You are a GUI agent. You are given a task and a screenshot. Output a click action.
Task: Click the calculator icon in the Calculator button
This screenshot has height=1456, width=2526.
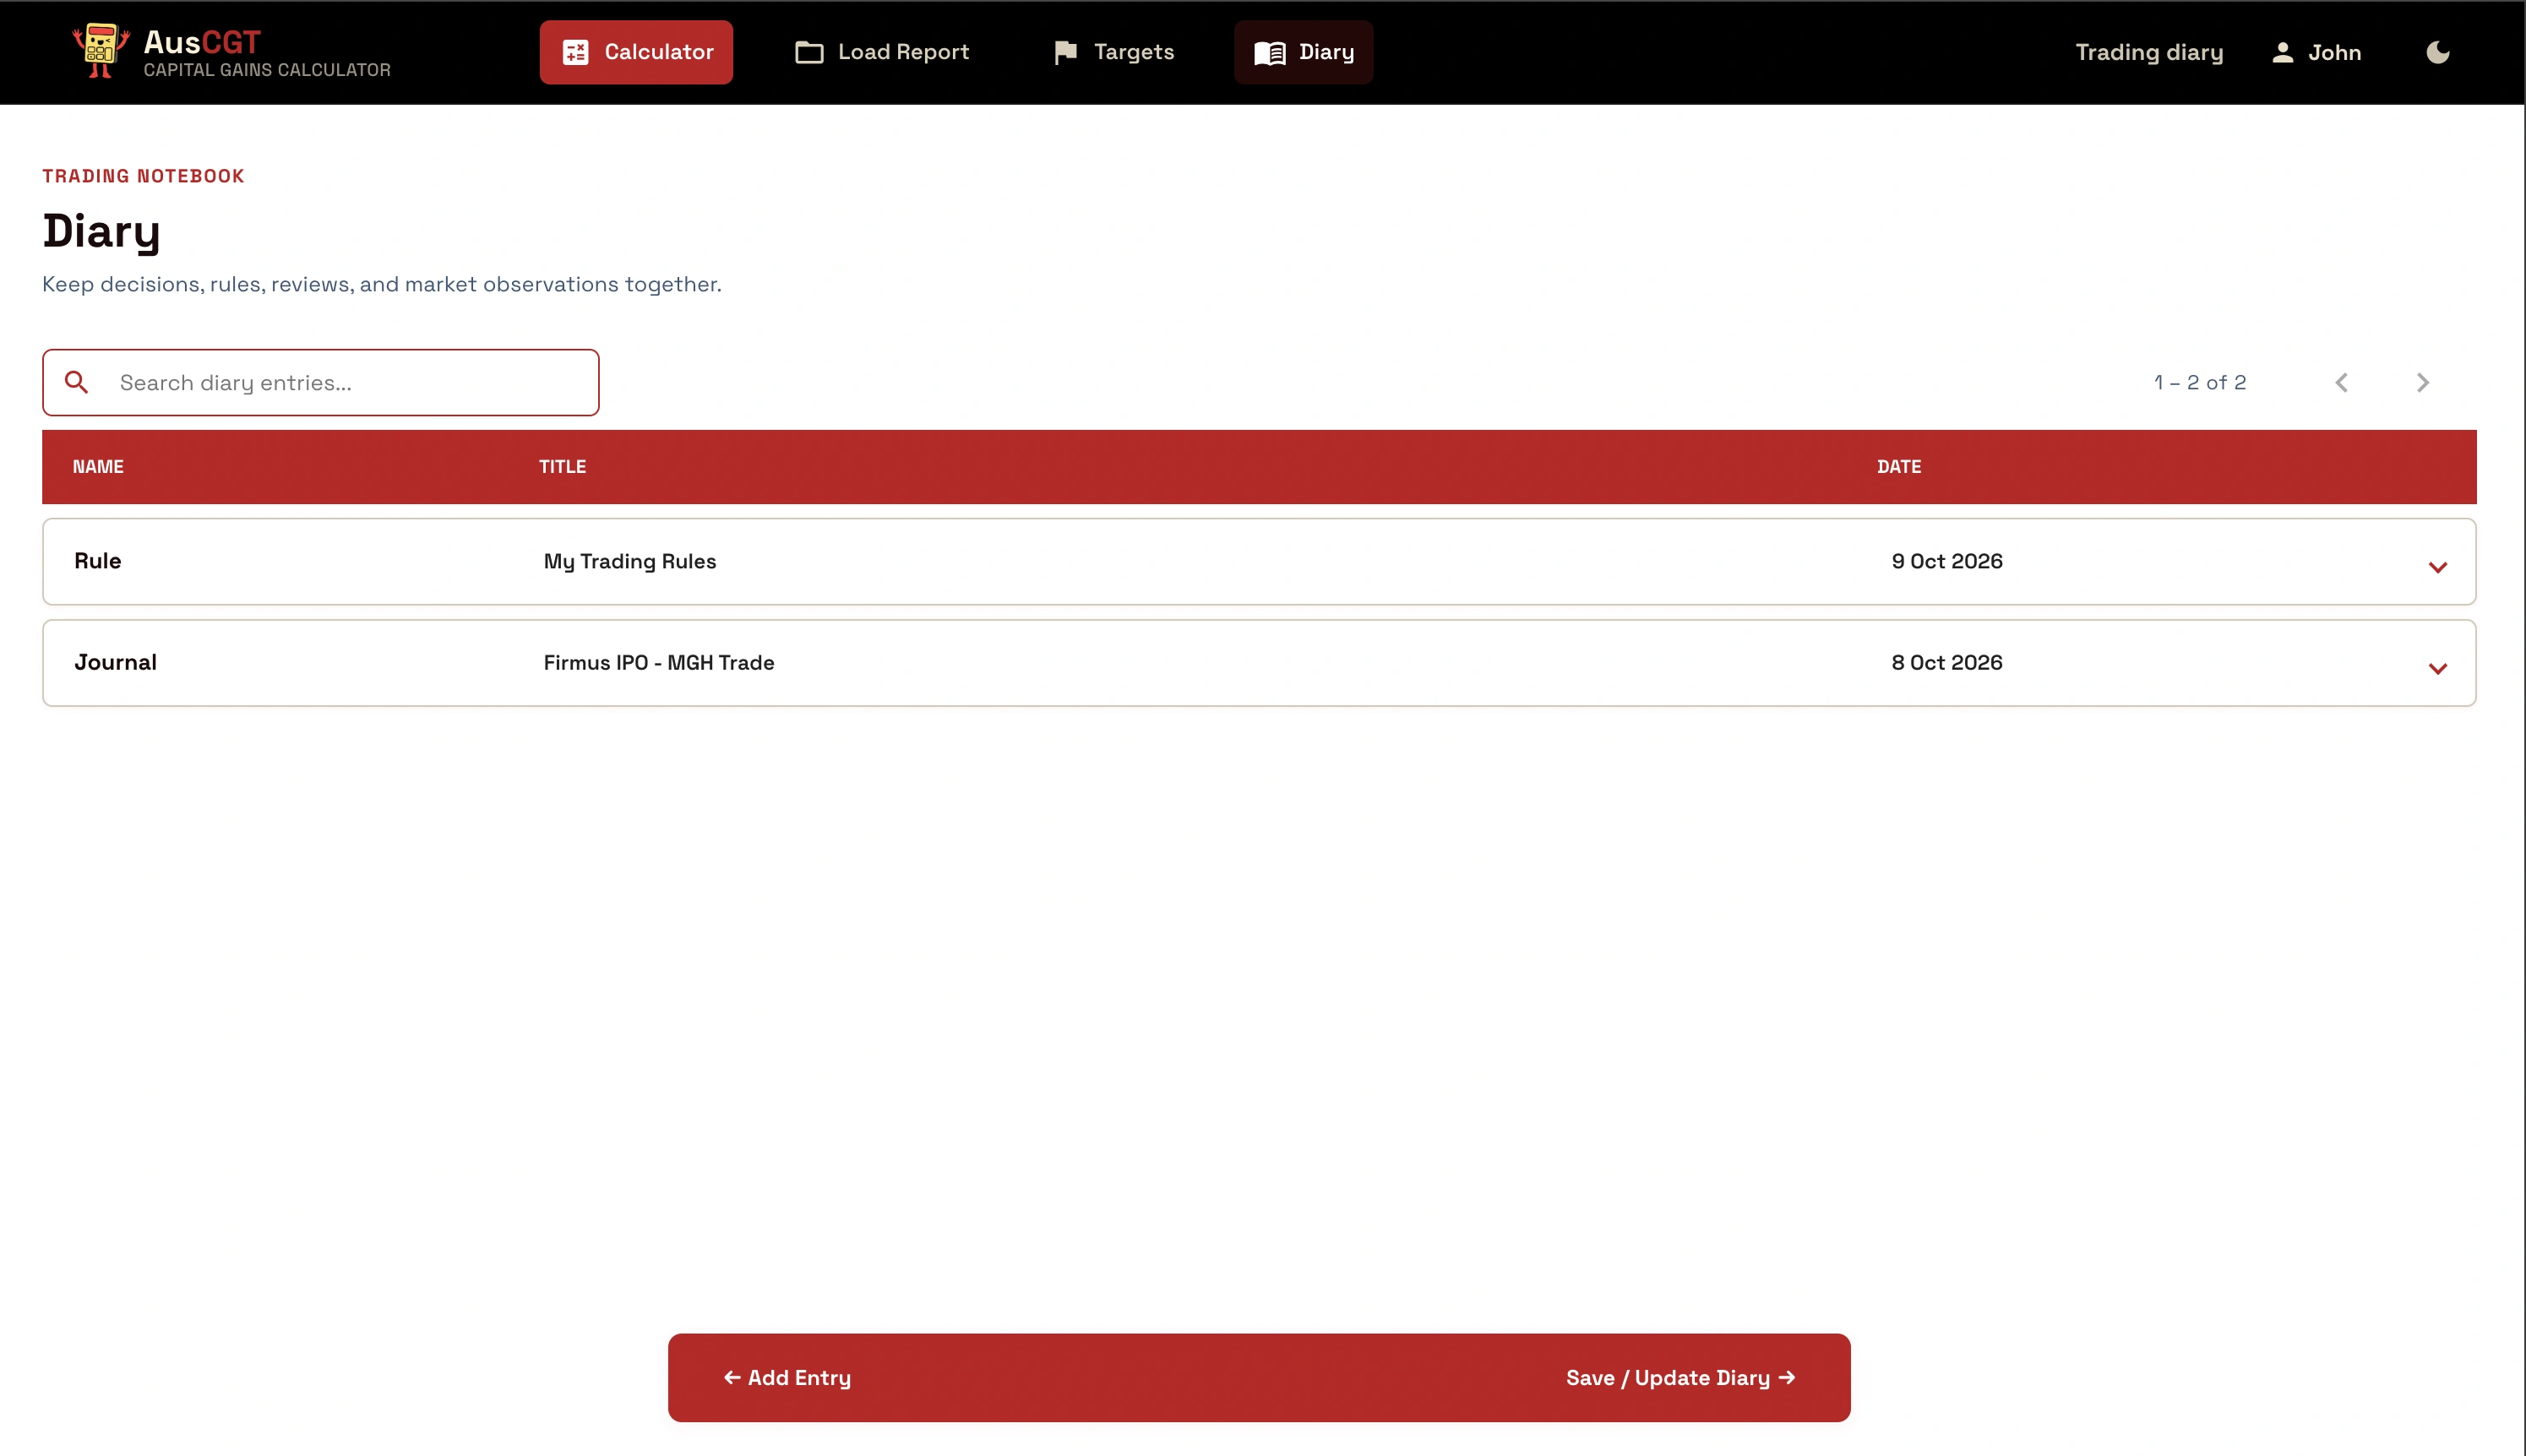pos(575,52)
